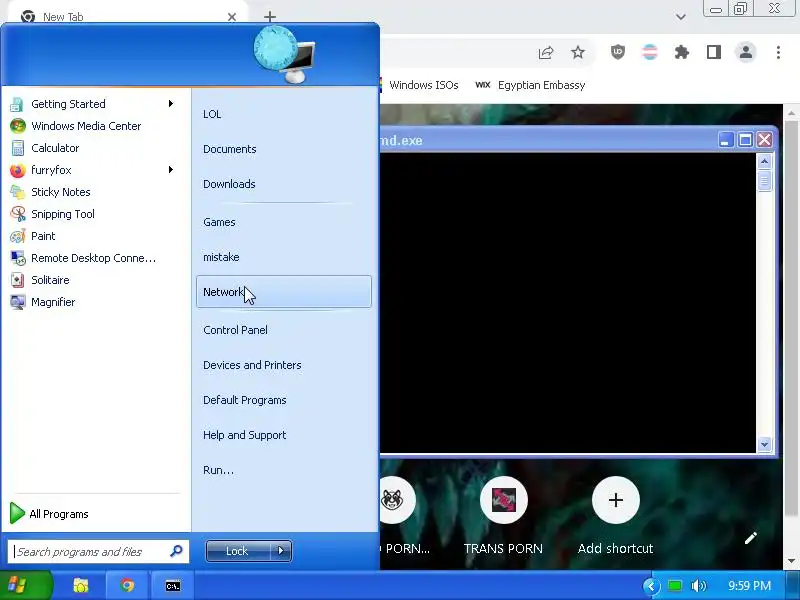Click cmd window scroll down arrow
800x600 pixels.
click(x=764, y=444)
